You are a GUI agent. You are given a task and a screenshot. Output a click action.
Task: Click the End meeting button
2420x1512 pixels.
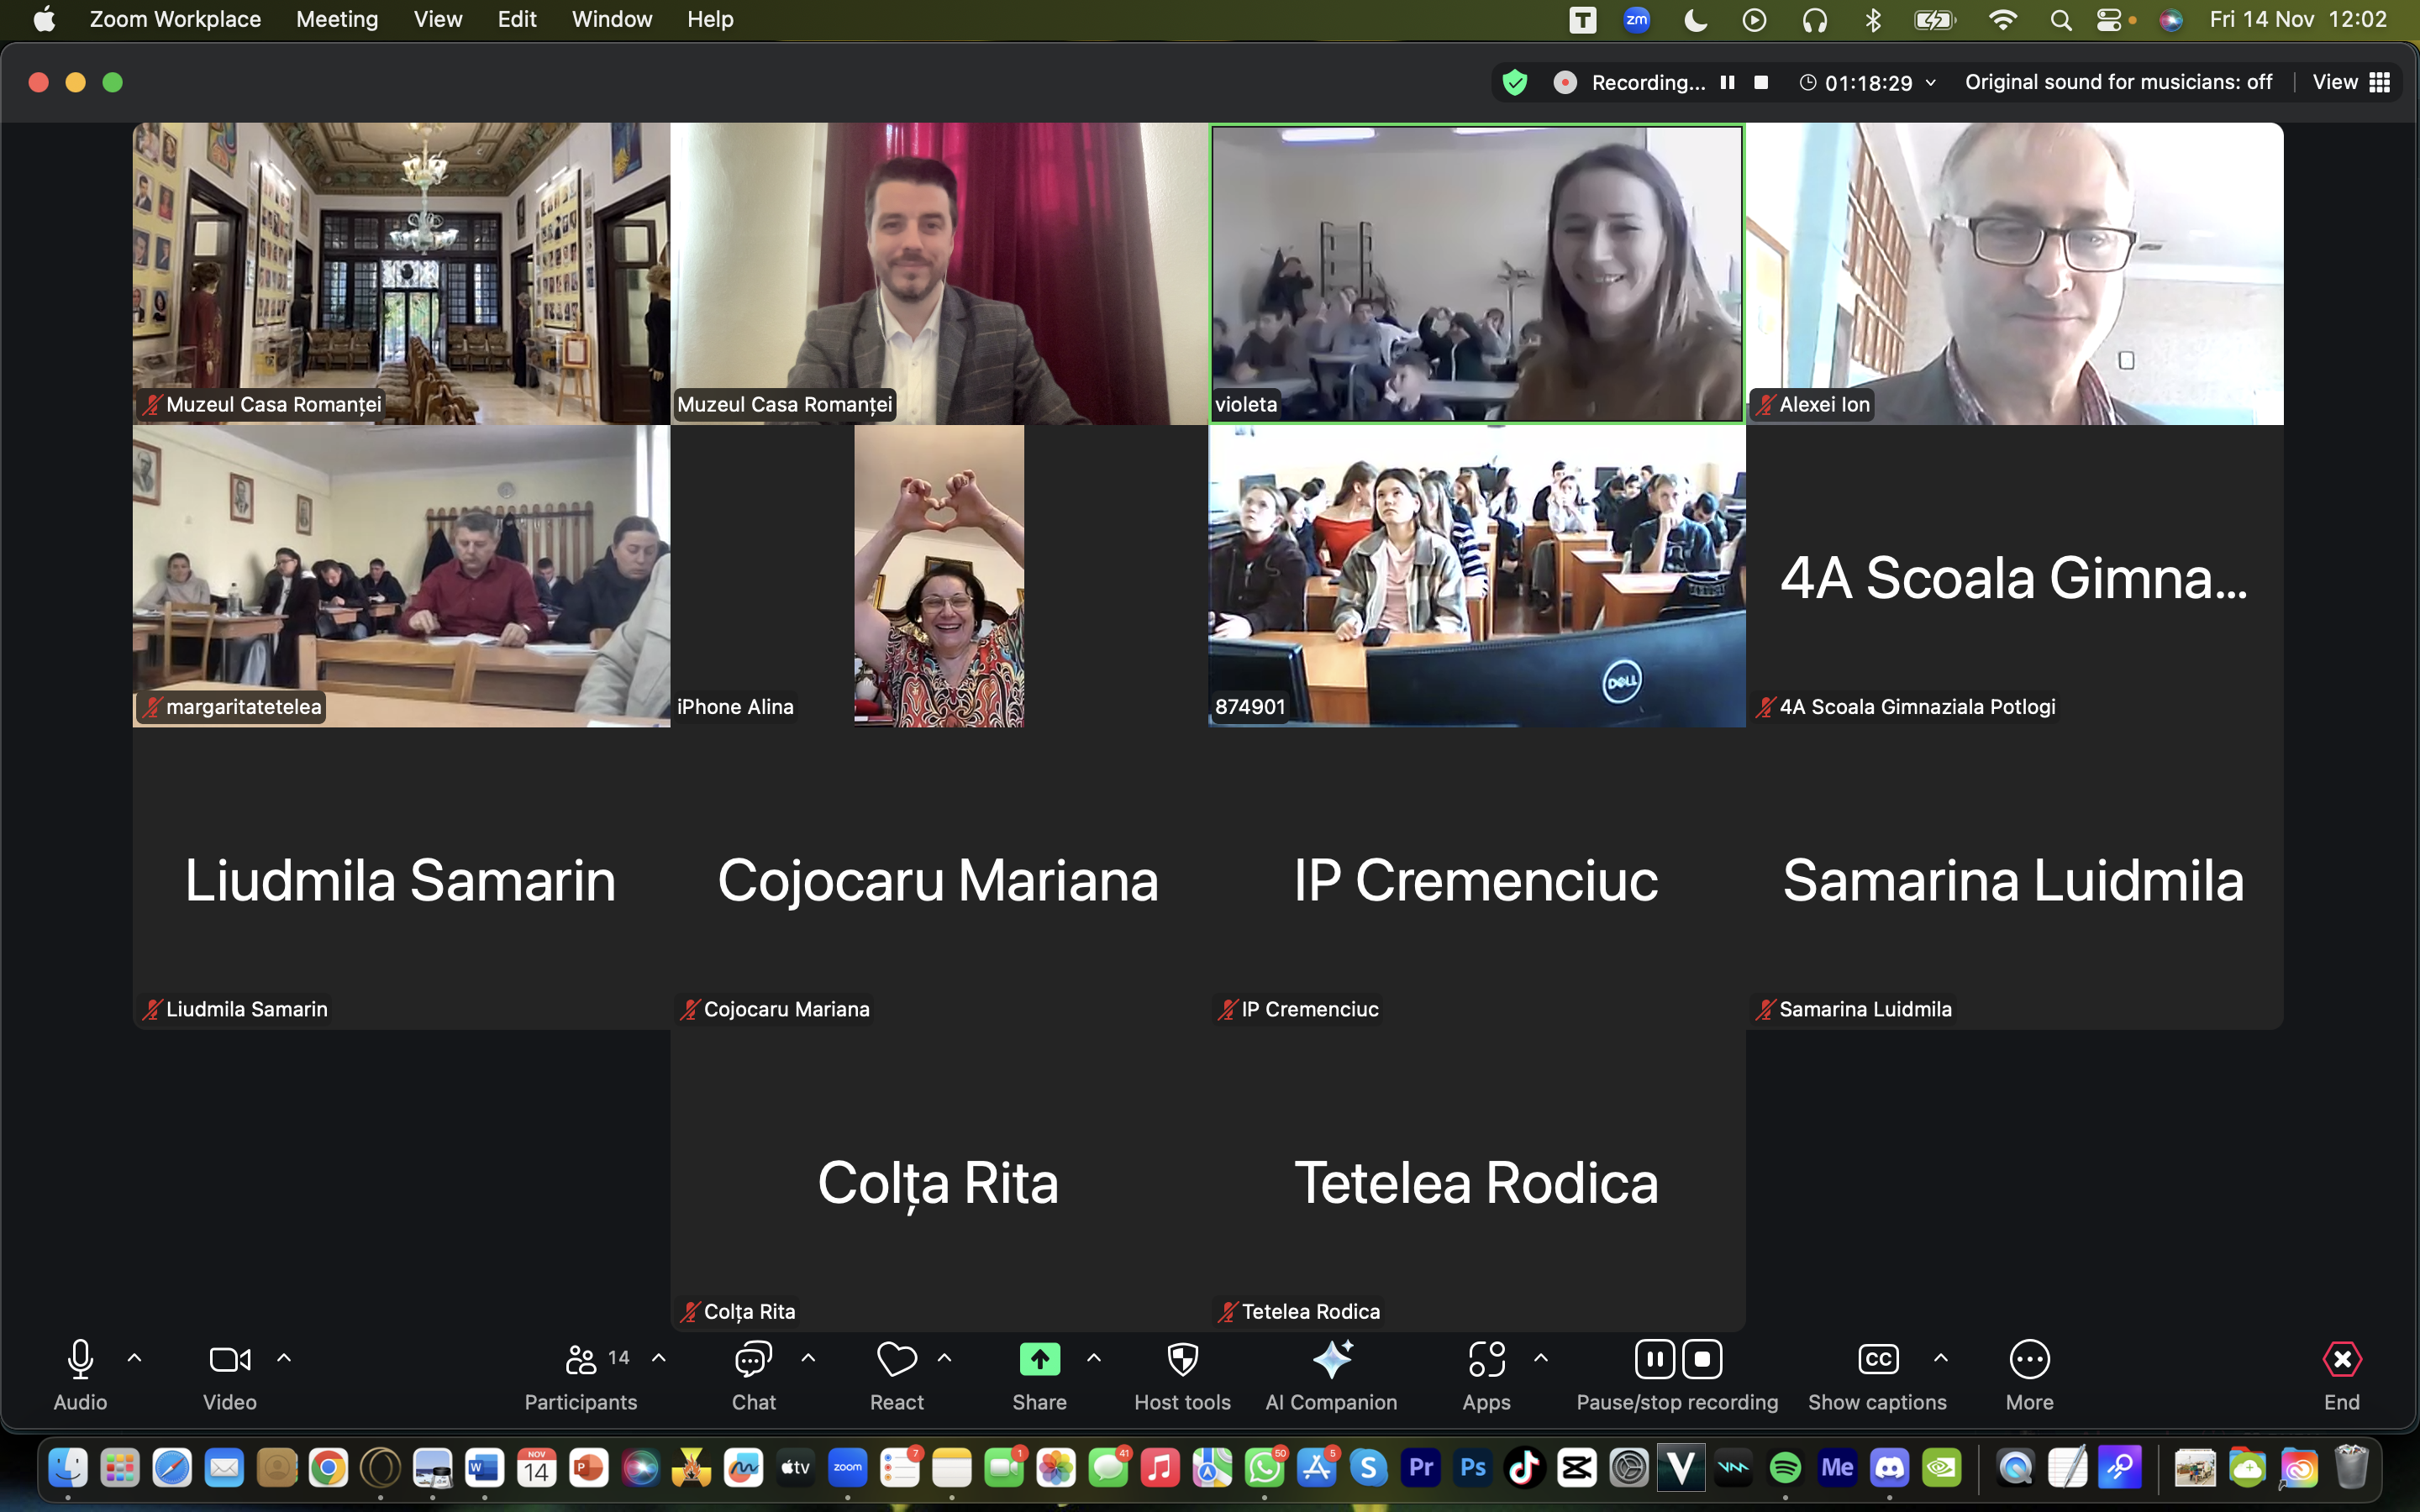(x=2341, y=1360)
